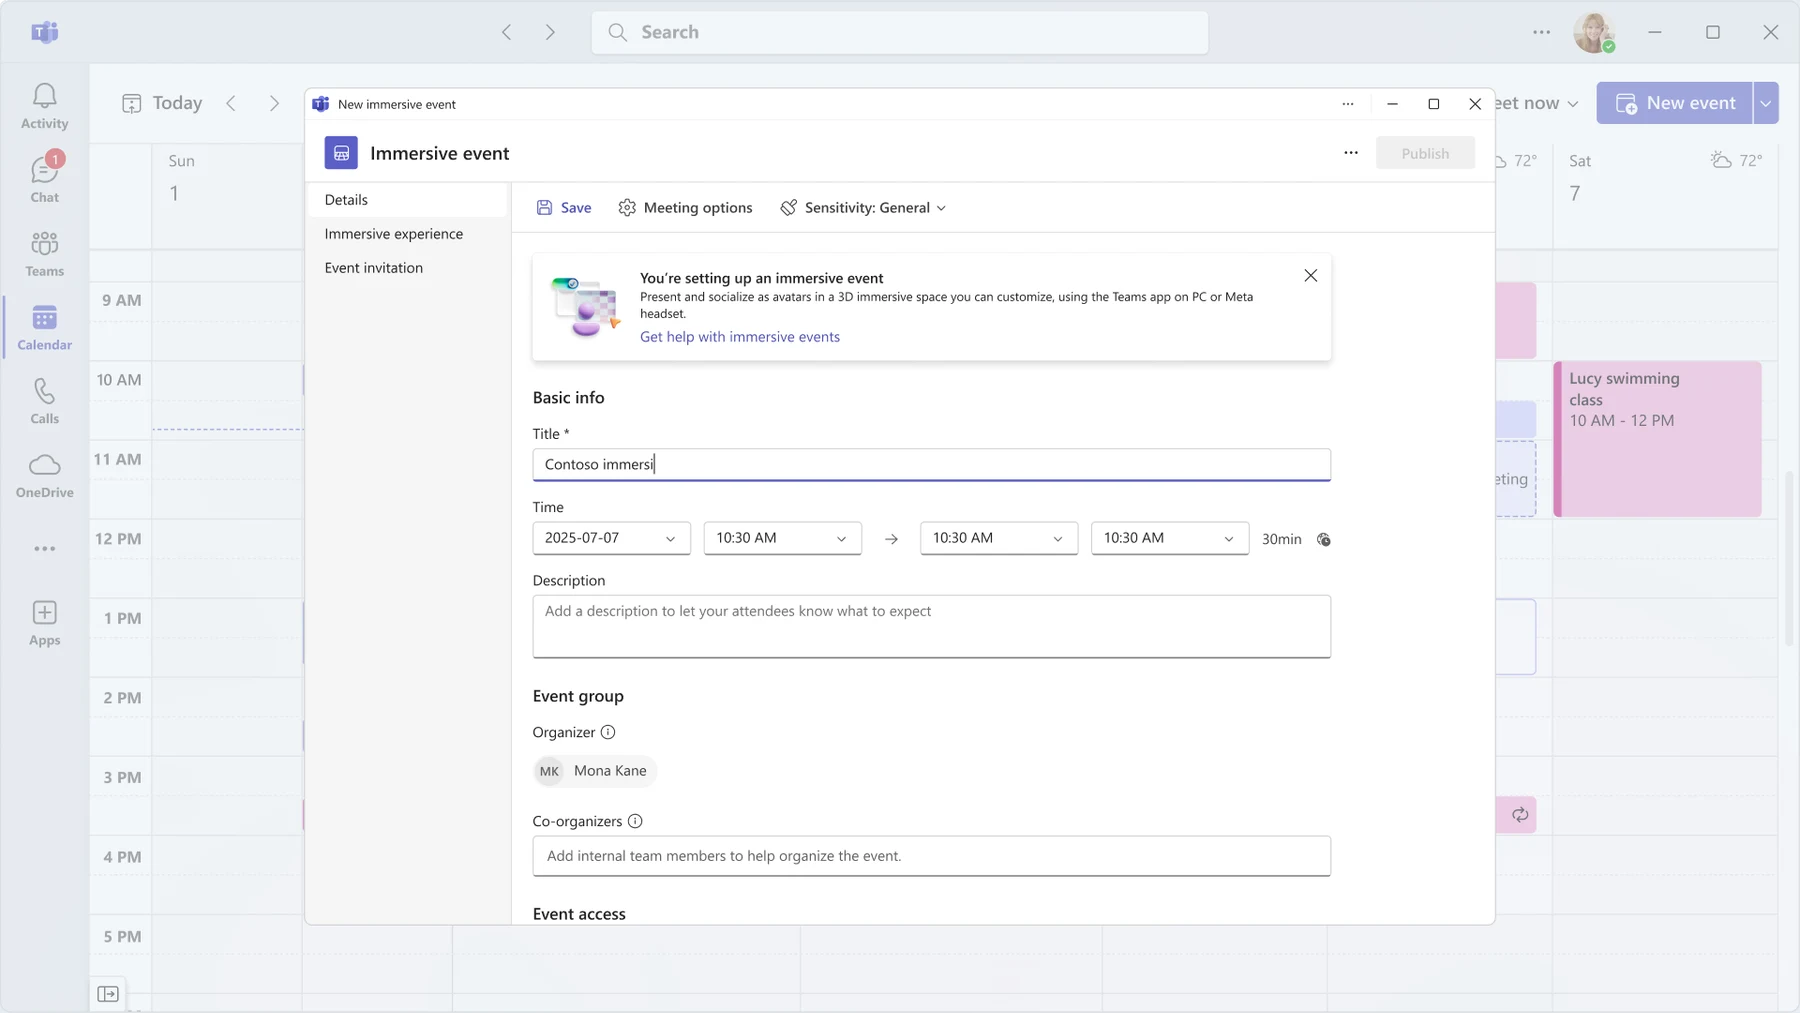Dismiss the immersive event info banner
This screenshot has height=1013, width=1800.
coord(1310,276)
